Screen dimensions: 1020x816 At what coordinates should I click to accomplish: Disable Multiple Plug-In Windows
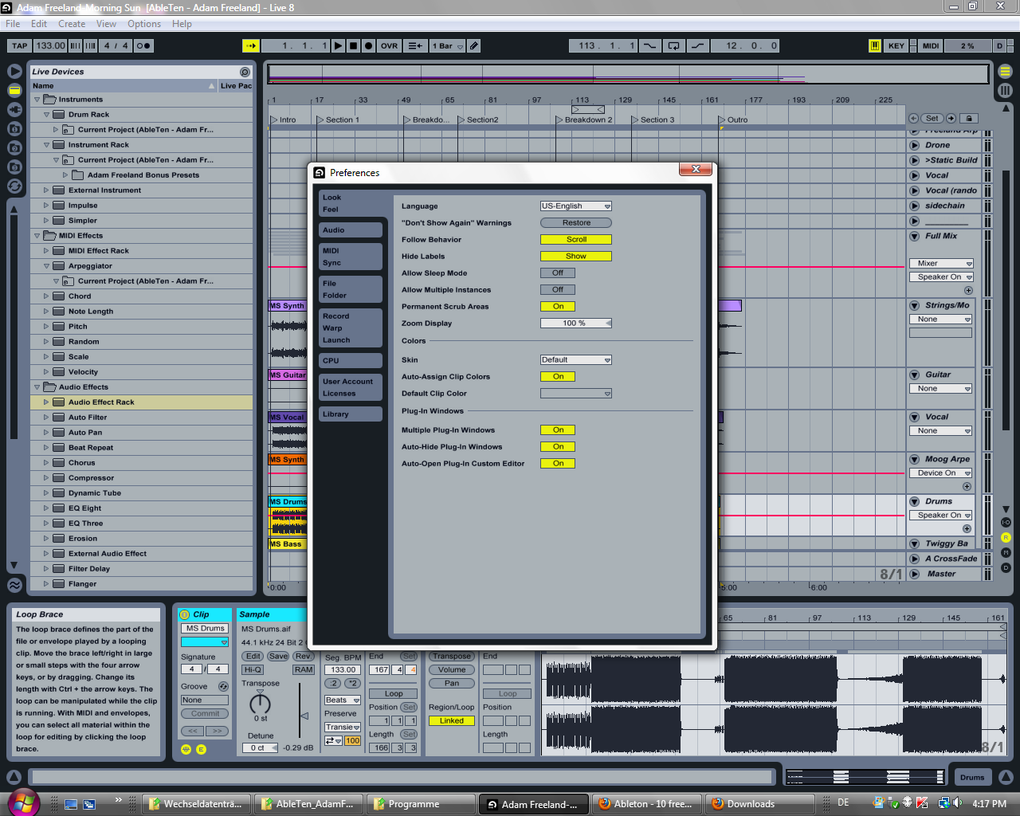[x=557, y=429]
